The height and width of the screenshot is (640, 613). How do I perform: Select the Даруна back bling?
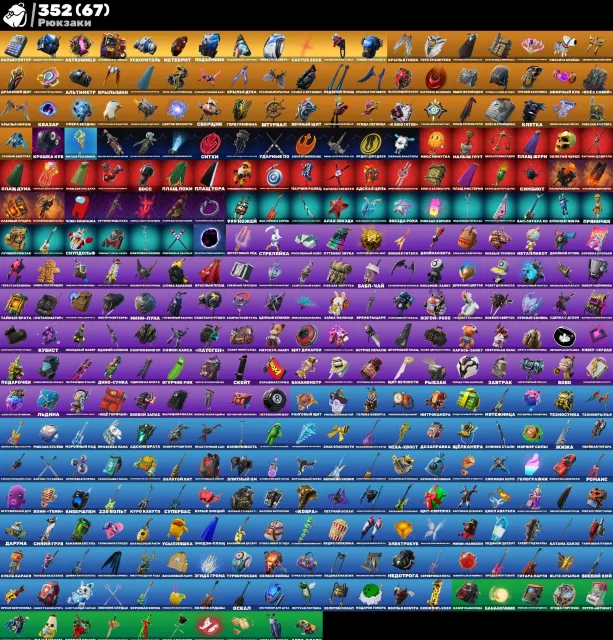(x=16, y=530)
